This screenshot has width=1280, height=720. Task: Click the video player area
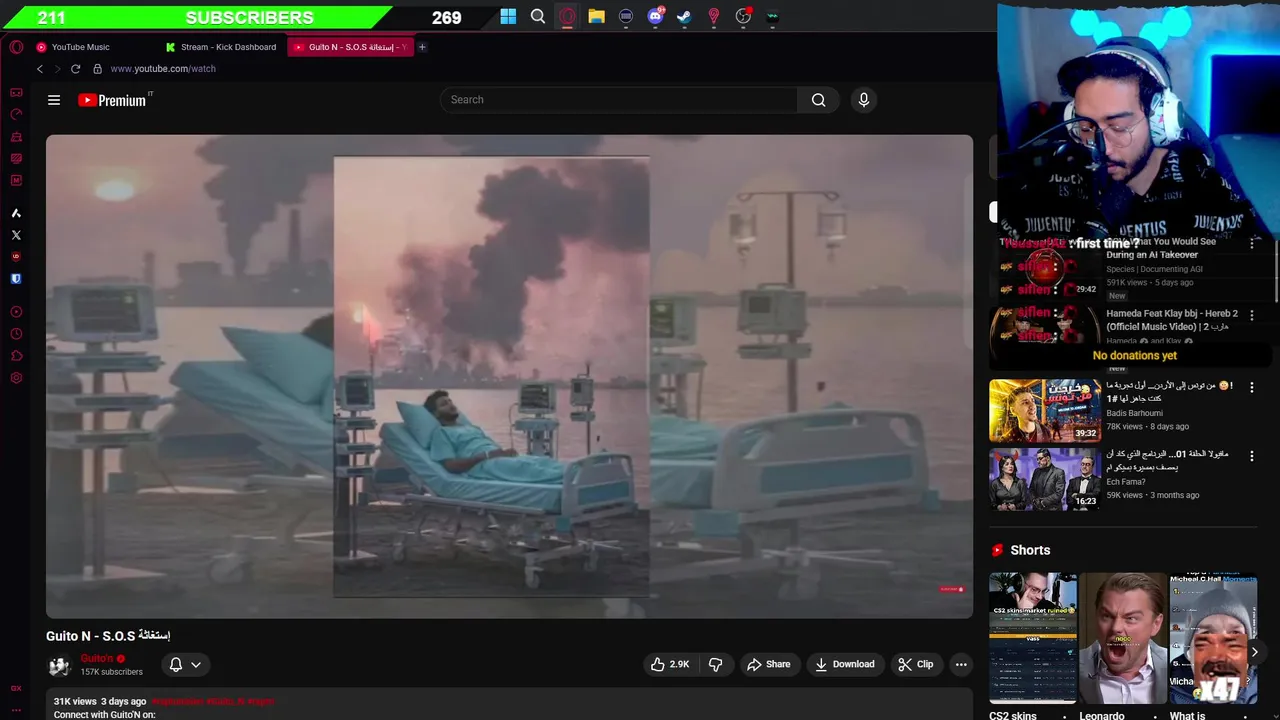(509, 376)
